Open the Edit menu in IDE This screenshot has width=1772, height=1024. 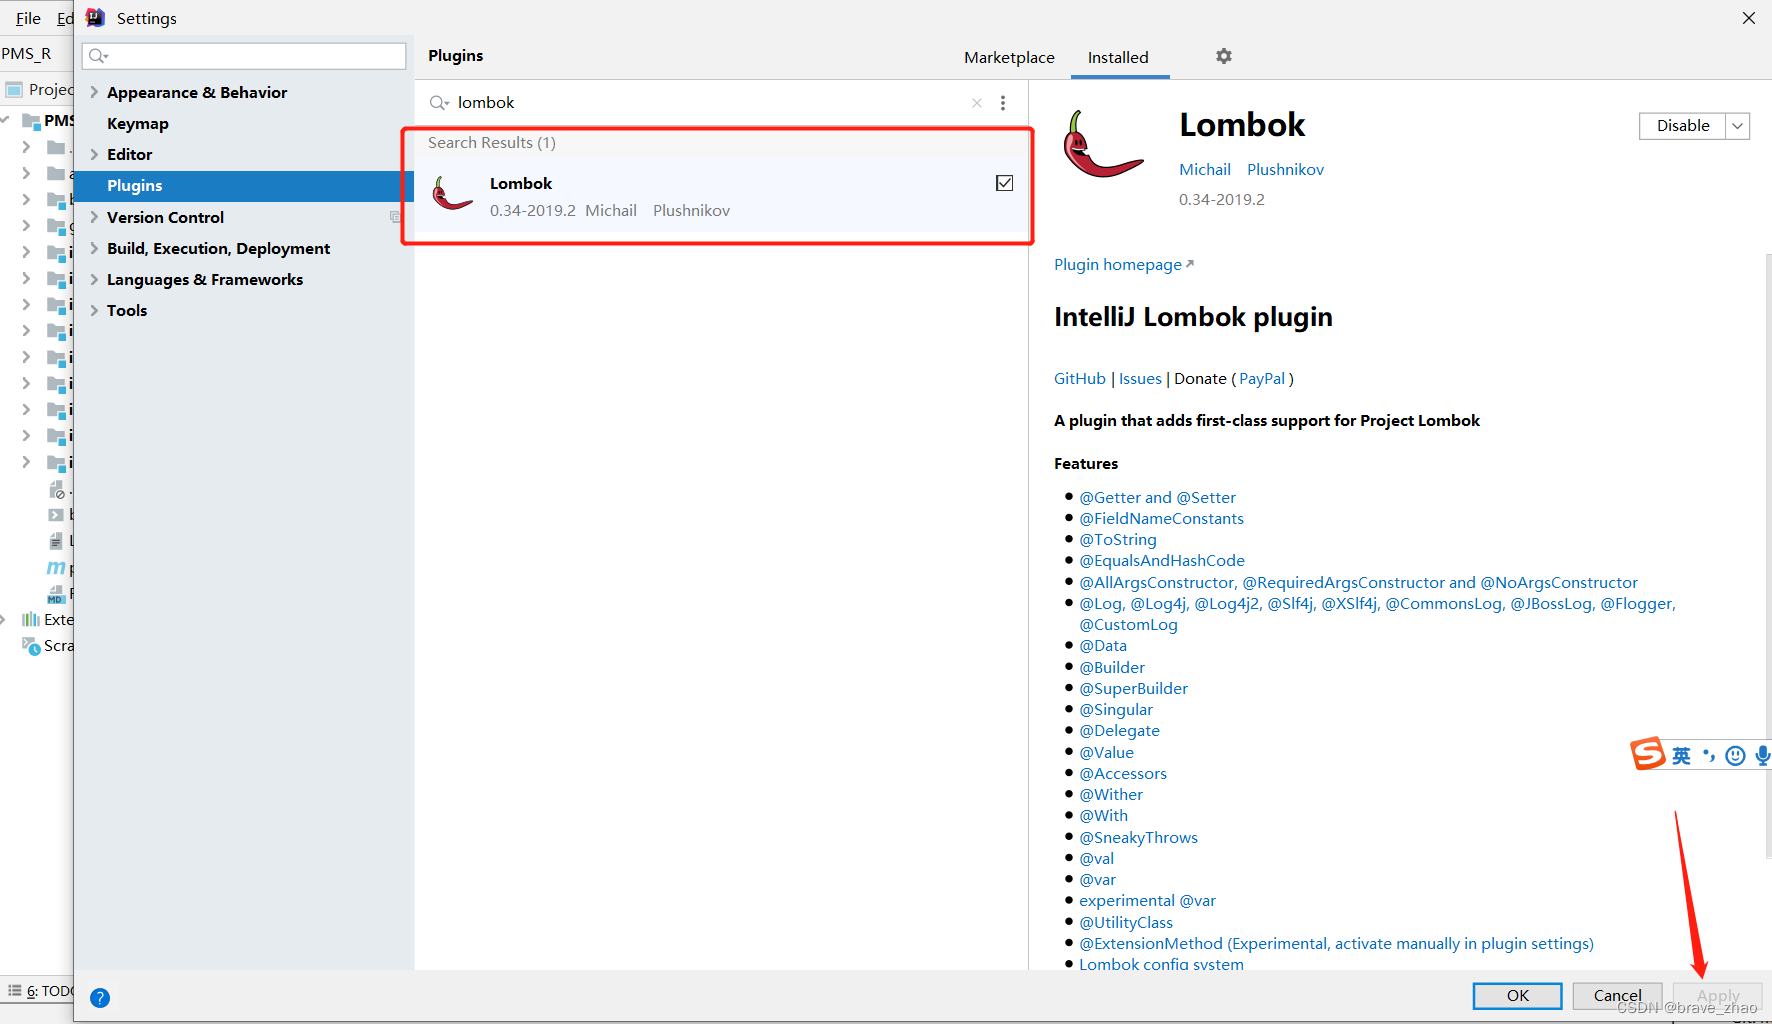point(65,18)
